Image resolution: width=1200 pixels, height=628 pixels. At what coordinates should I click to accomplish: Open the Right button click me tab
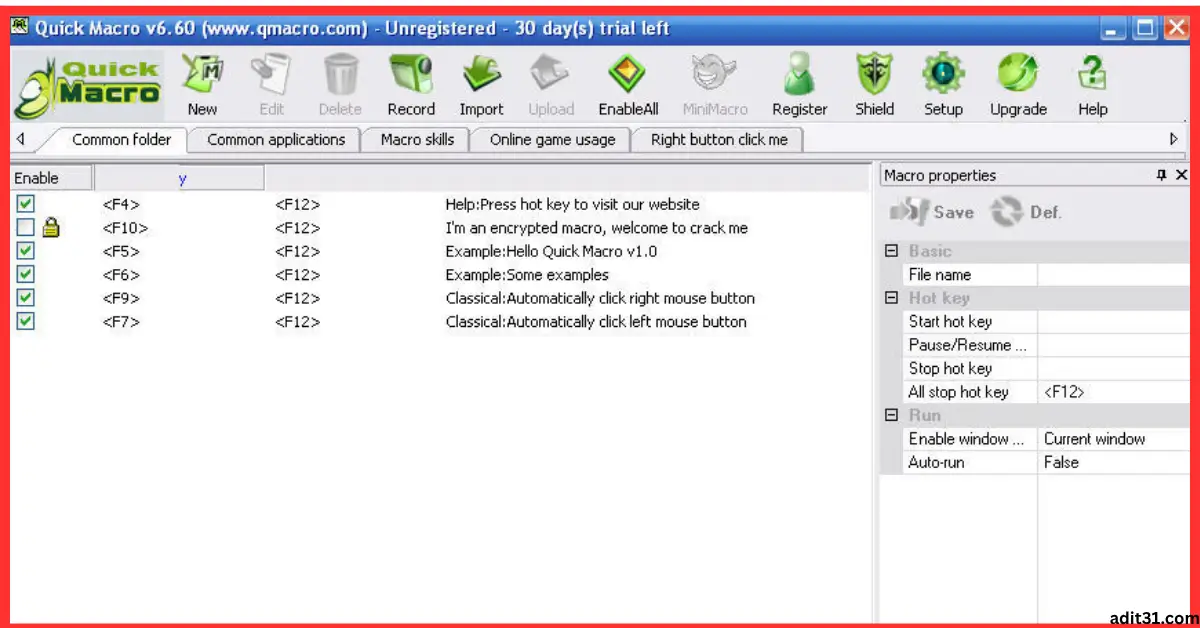tap(719, 140)
